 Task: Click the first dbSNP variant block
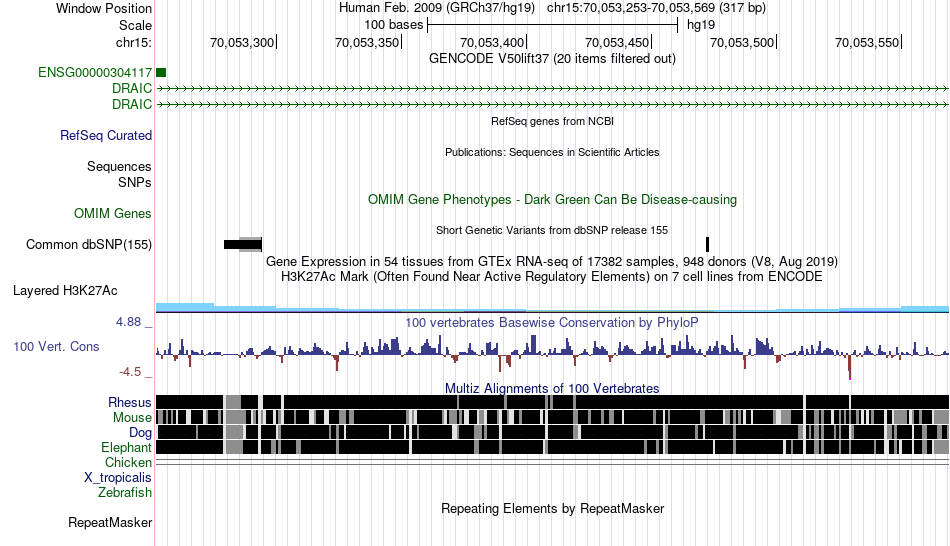click(243, 244)
